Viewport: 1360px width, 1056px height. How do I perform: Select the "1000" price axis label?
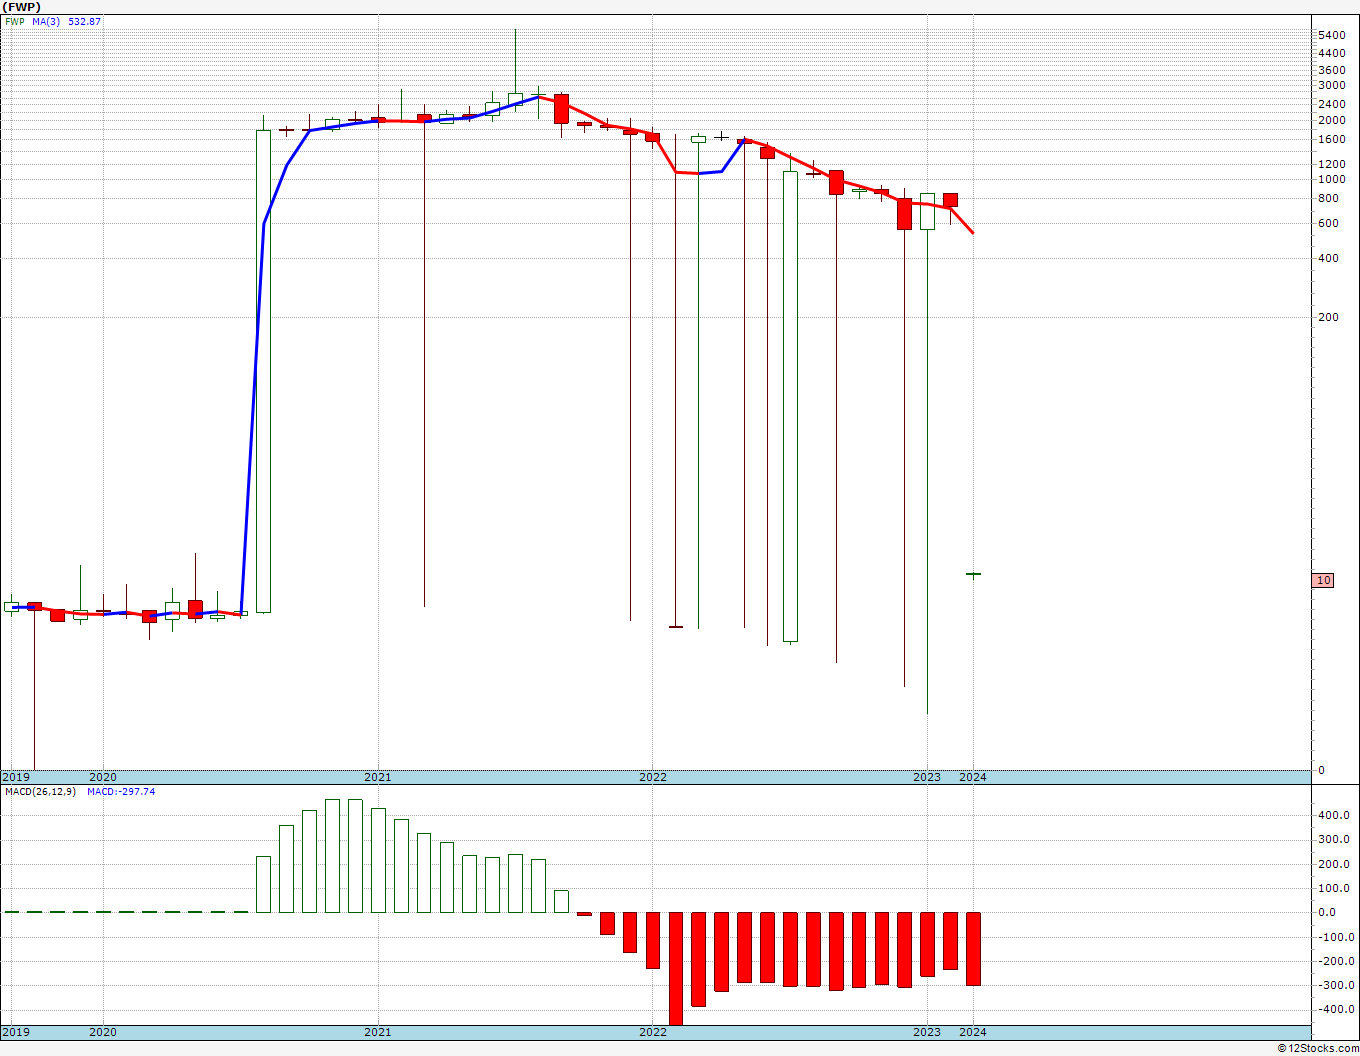(x=1331, y=179)
